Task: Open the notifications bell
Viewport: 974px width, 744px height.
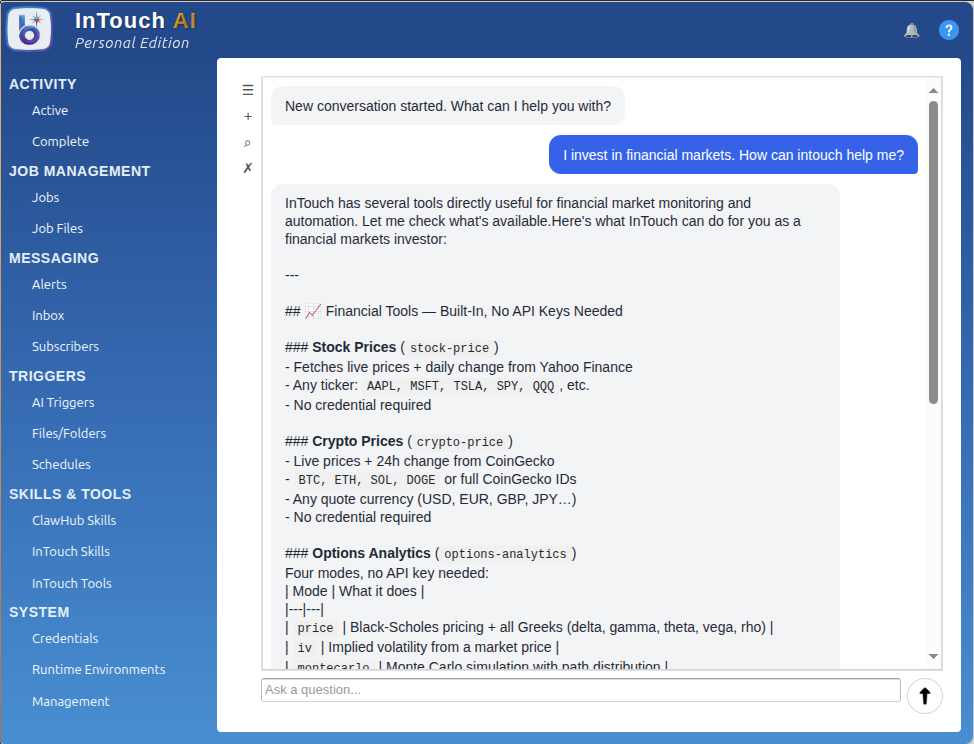Action: (911, 30)
